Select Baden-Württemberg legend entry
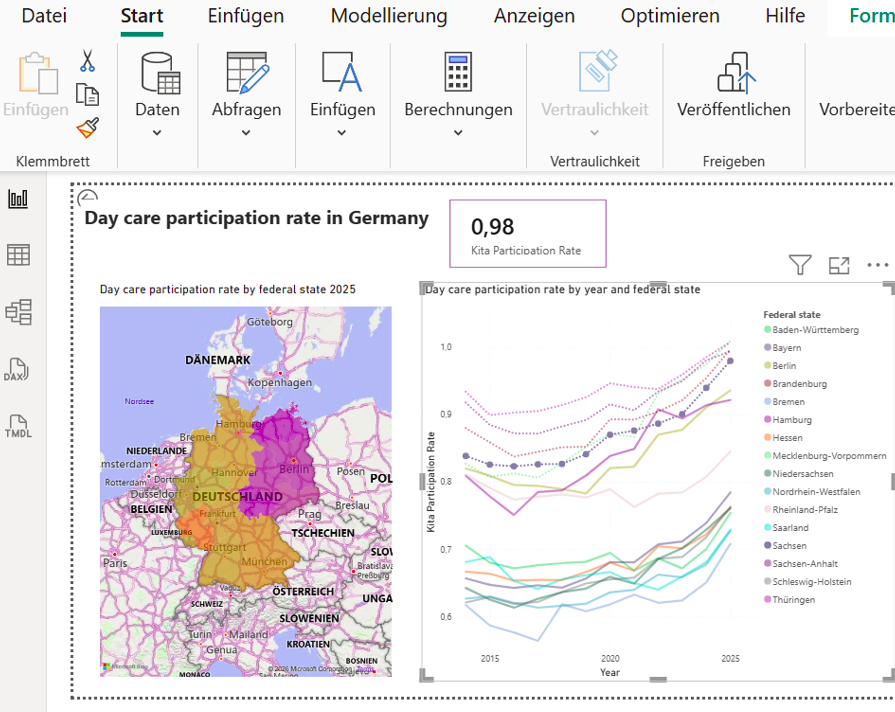 pyautogui.click(x=811, y=330)
